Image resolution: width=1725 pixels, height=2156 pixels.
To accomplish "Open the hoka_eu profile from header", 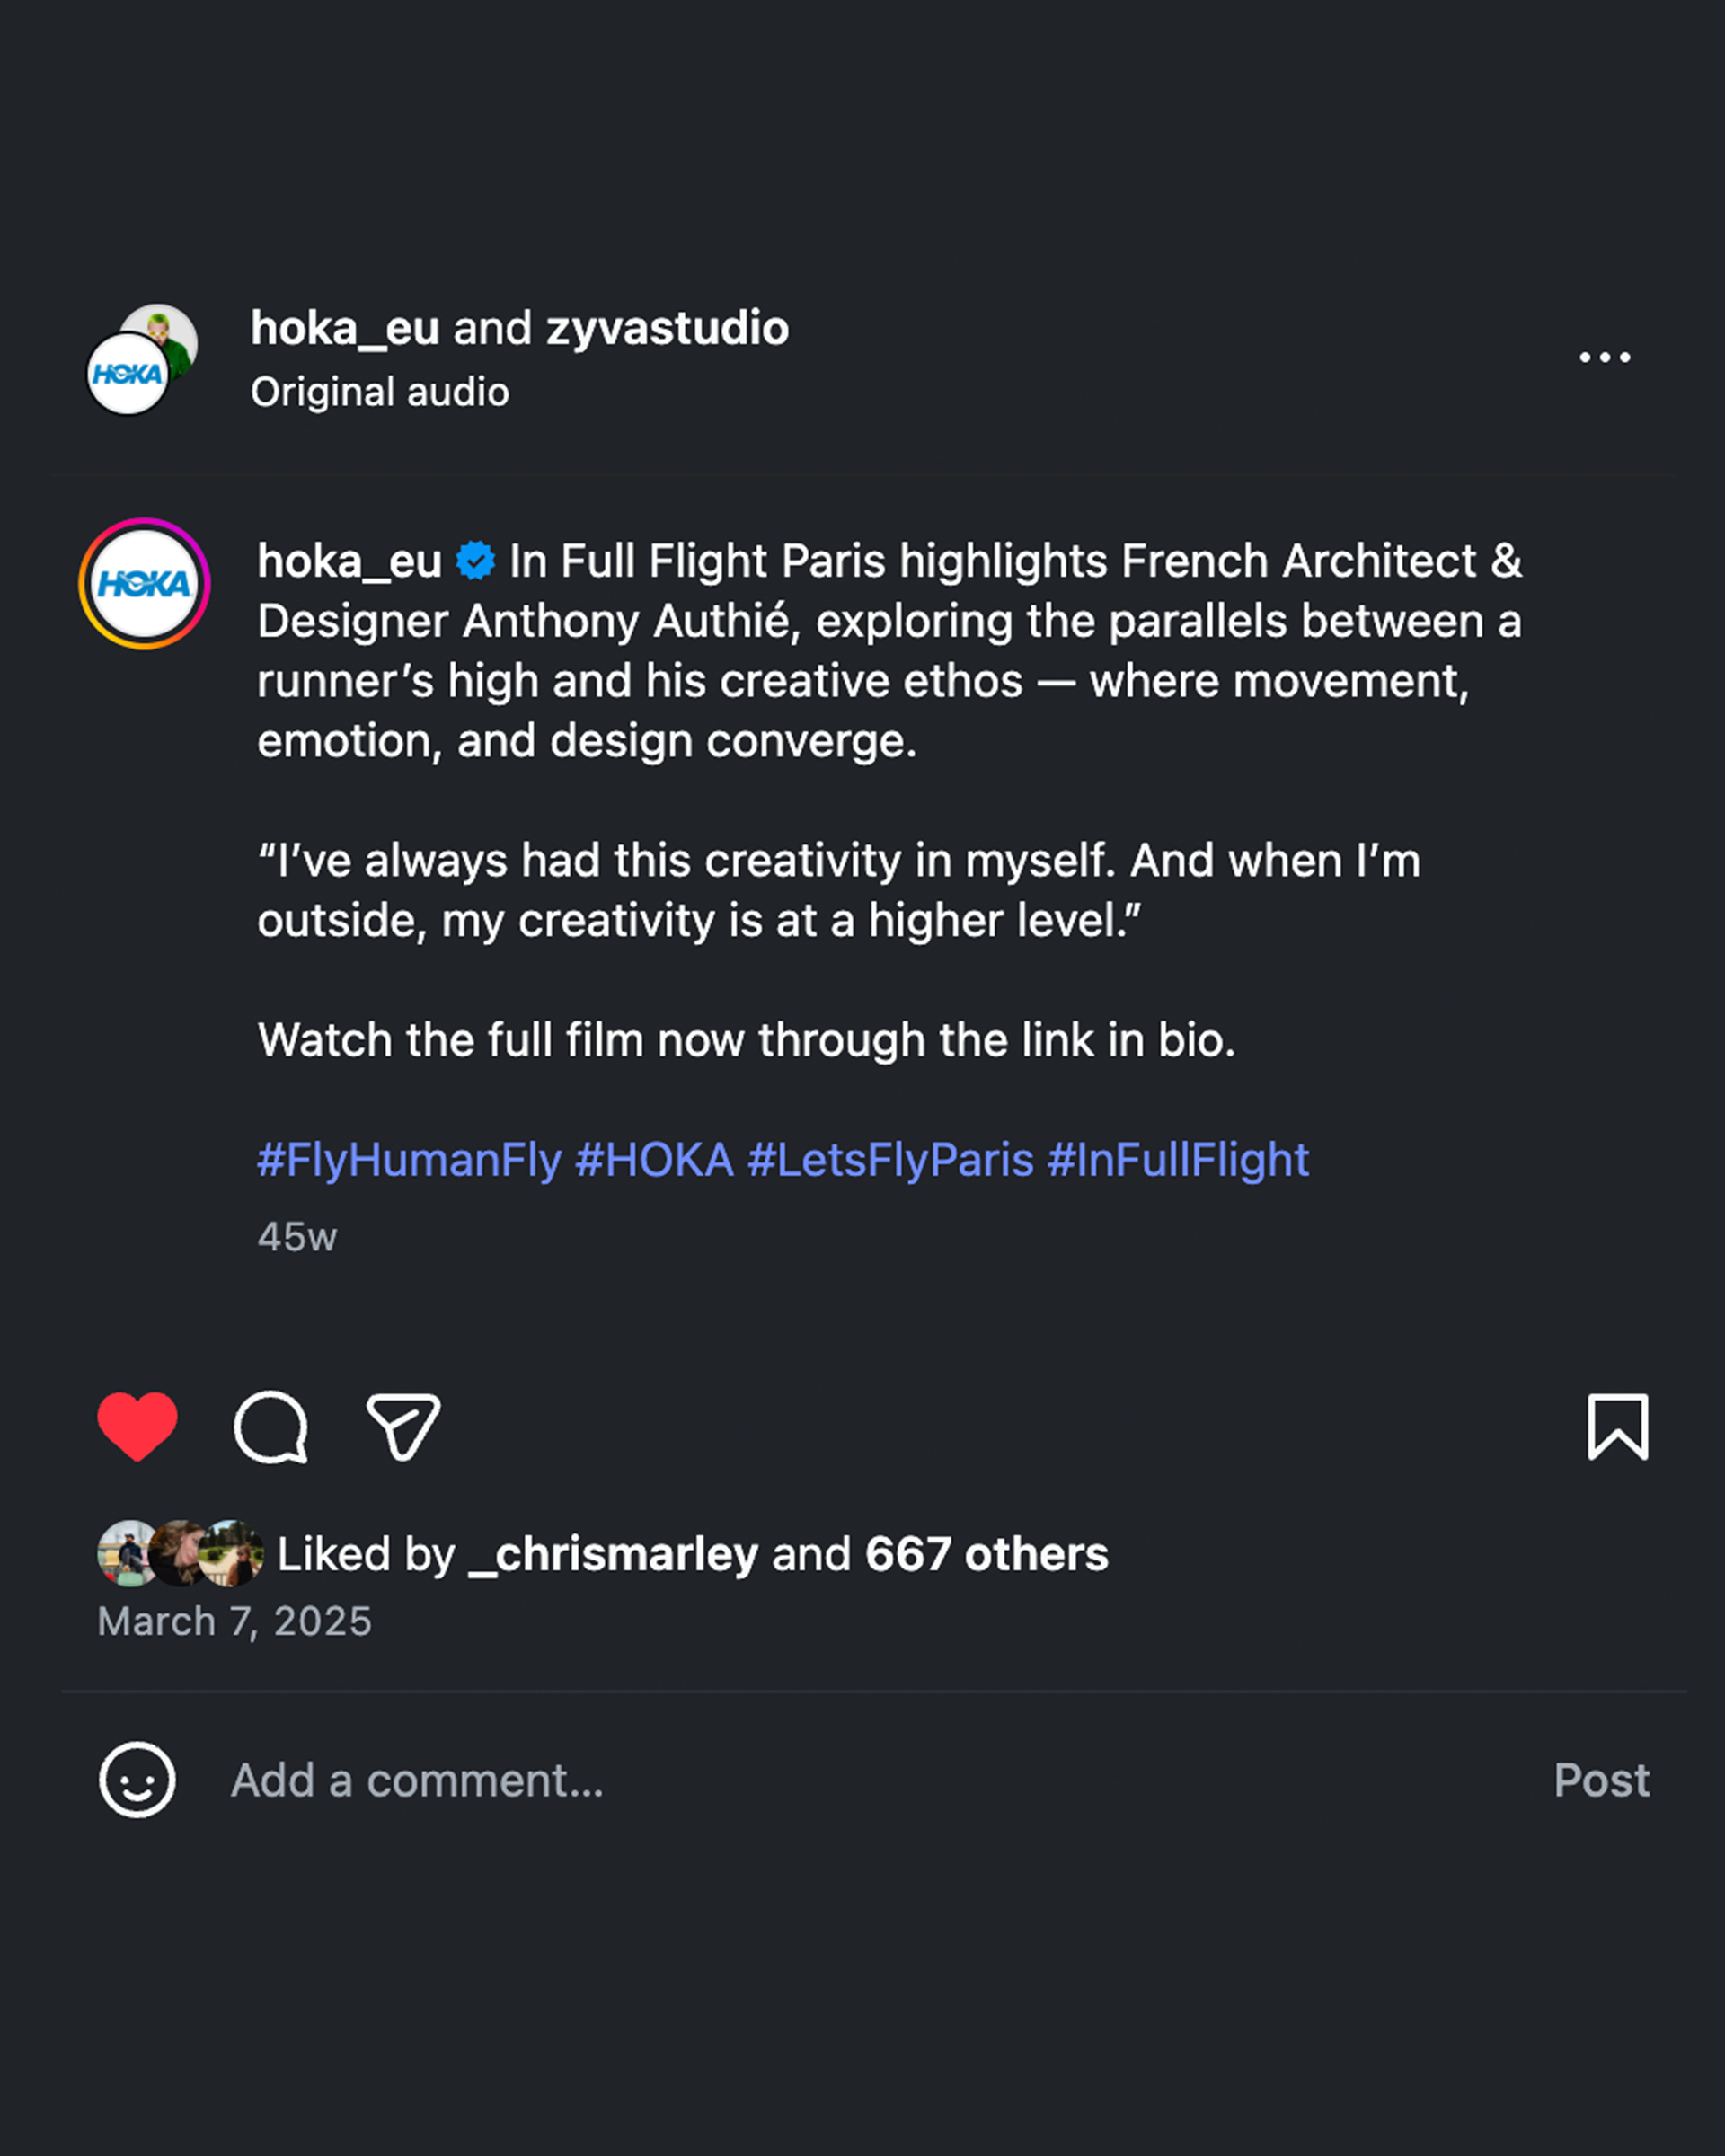I will (345, 328).
